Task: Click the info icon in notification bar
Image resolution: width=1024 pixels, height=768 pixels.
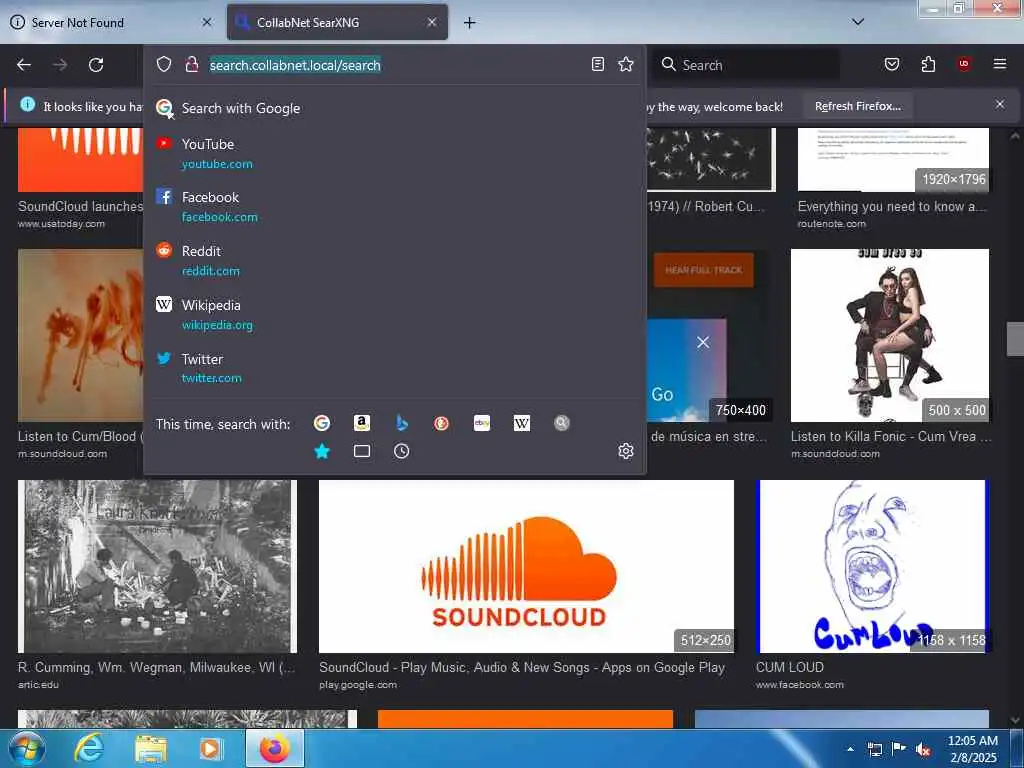Action: coord(27,104)
